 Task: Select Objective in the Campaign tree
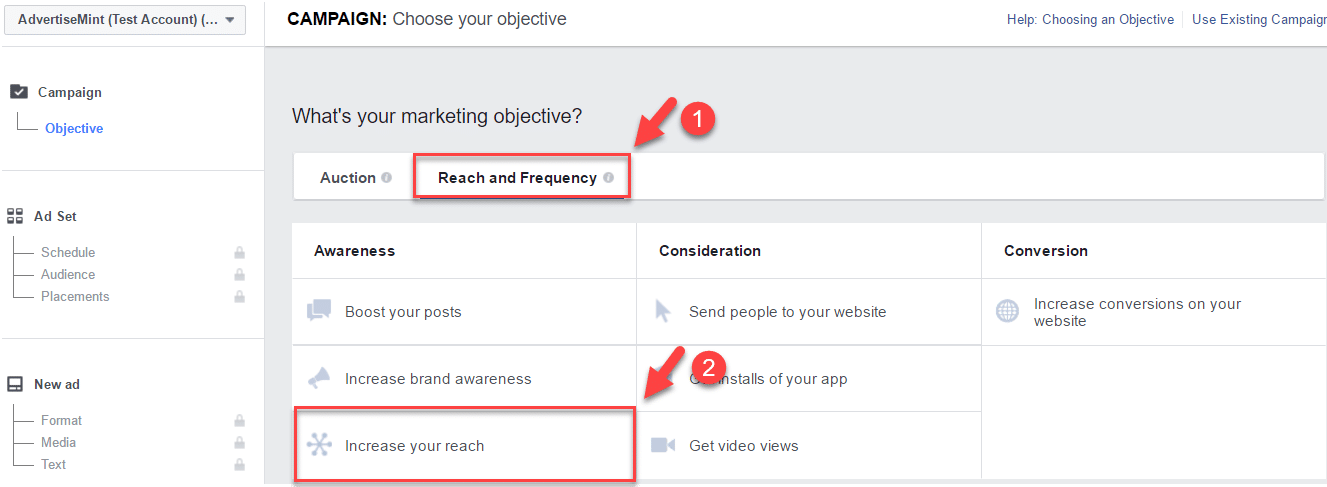(x=74, y=128)
